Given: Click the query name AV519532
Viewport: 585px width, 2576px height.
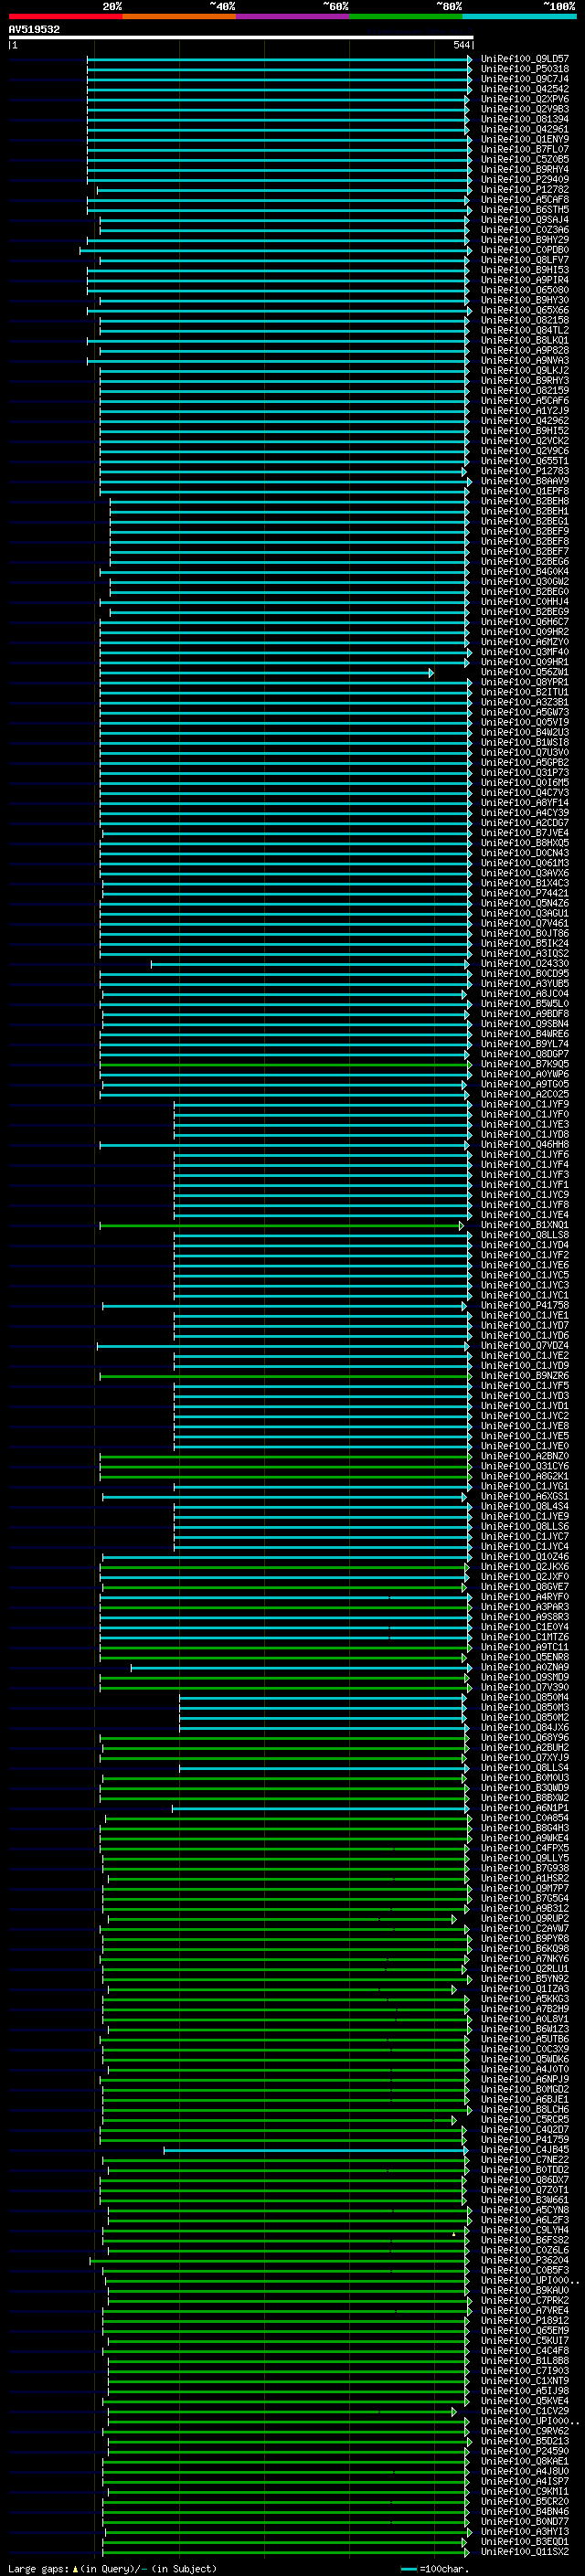Looking at the screenshot, I should (34, 30).
